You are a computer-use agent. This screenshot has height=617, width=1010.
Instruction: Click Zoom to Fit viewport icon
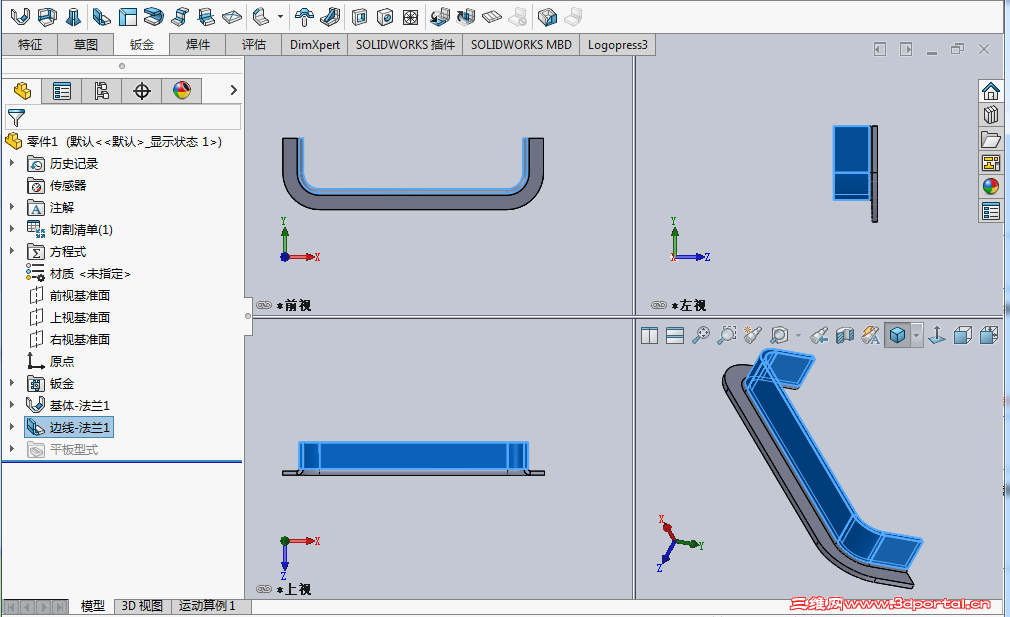[x=700, y=335]
